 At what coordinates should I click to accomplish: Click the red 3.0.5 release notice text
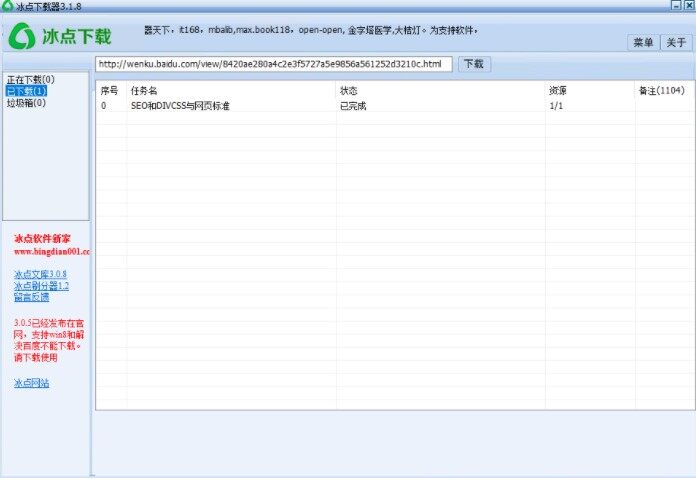pos(48,340)
